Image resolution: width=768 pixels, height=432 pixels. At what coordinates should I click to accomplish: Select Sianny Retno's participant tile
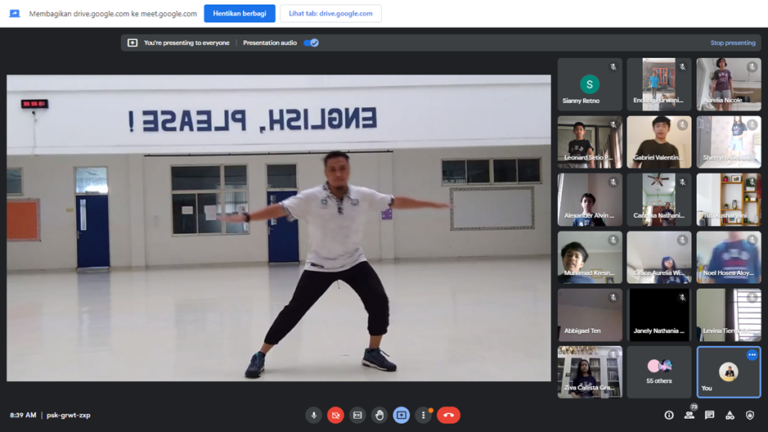click(x=590, y=85)
